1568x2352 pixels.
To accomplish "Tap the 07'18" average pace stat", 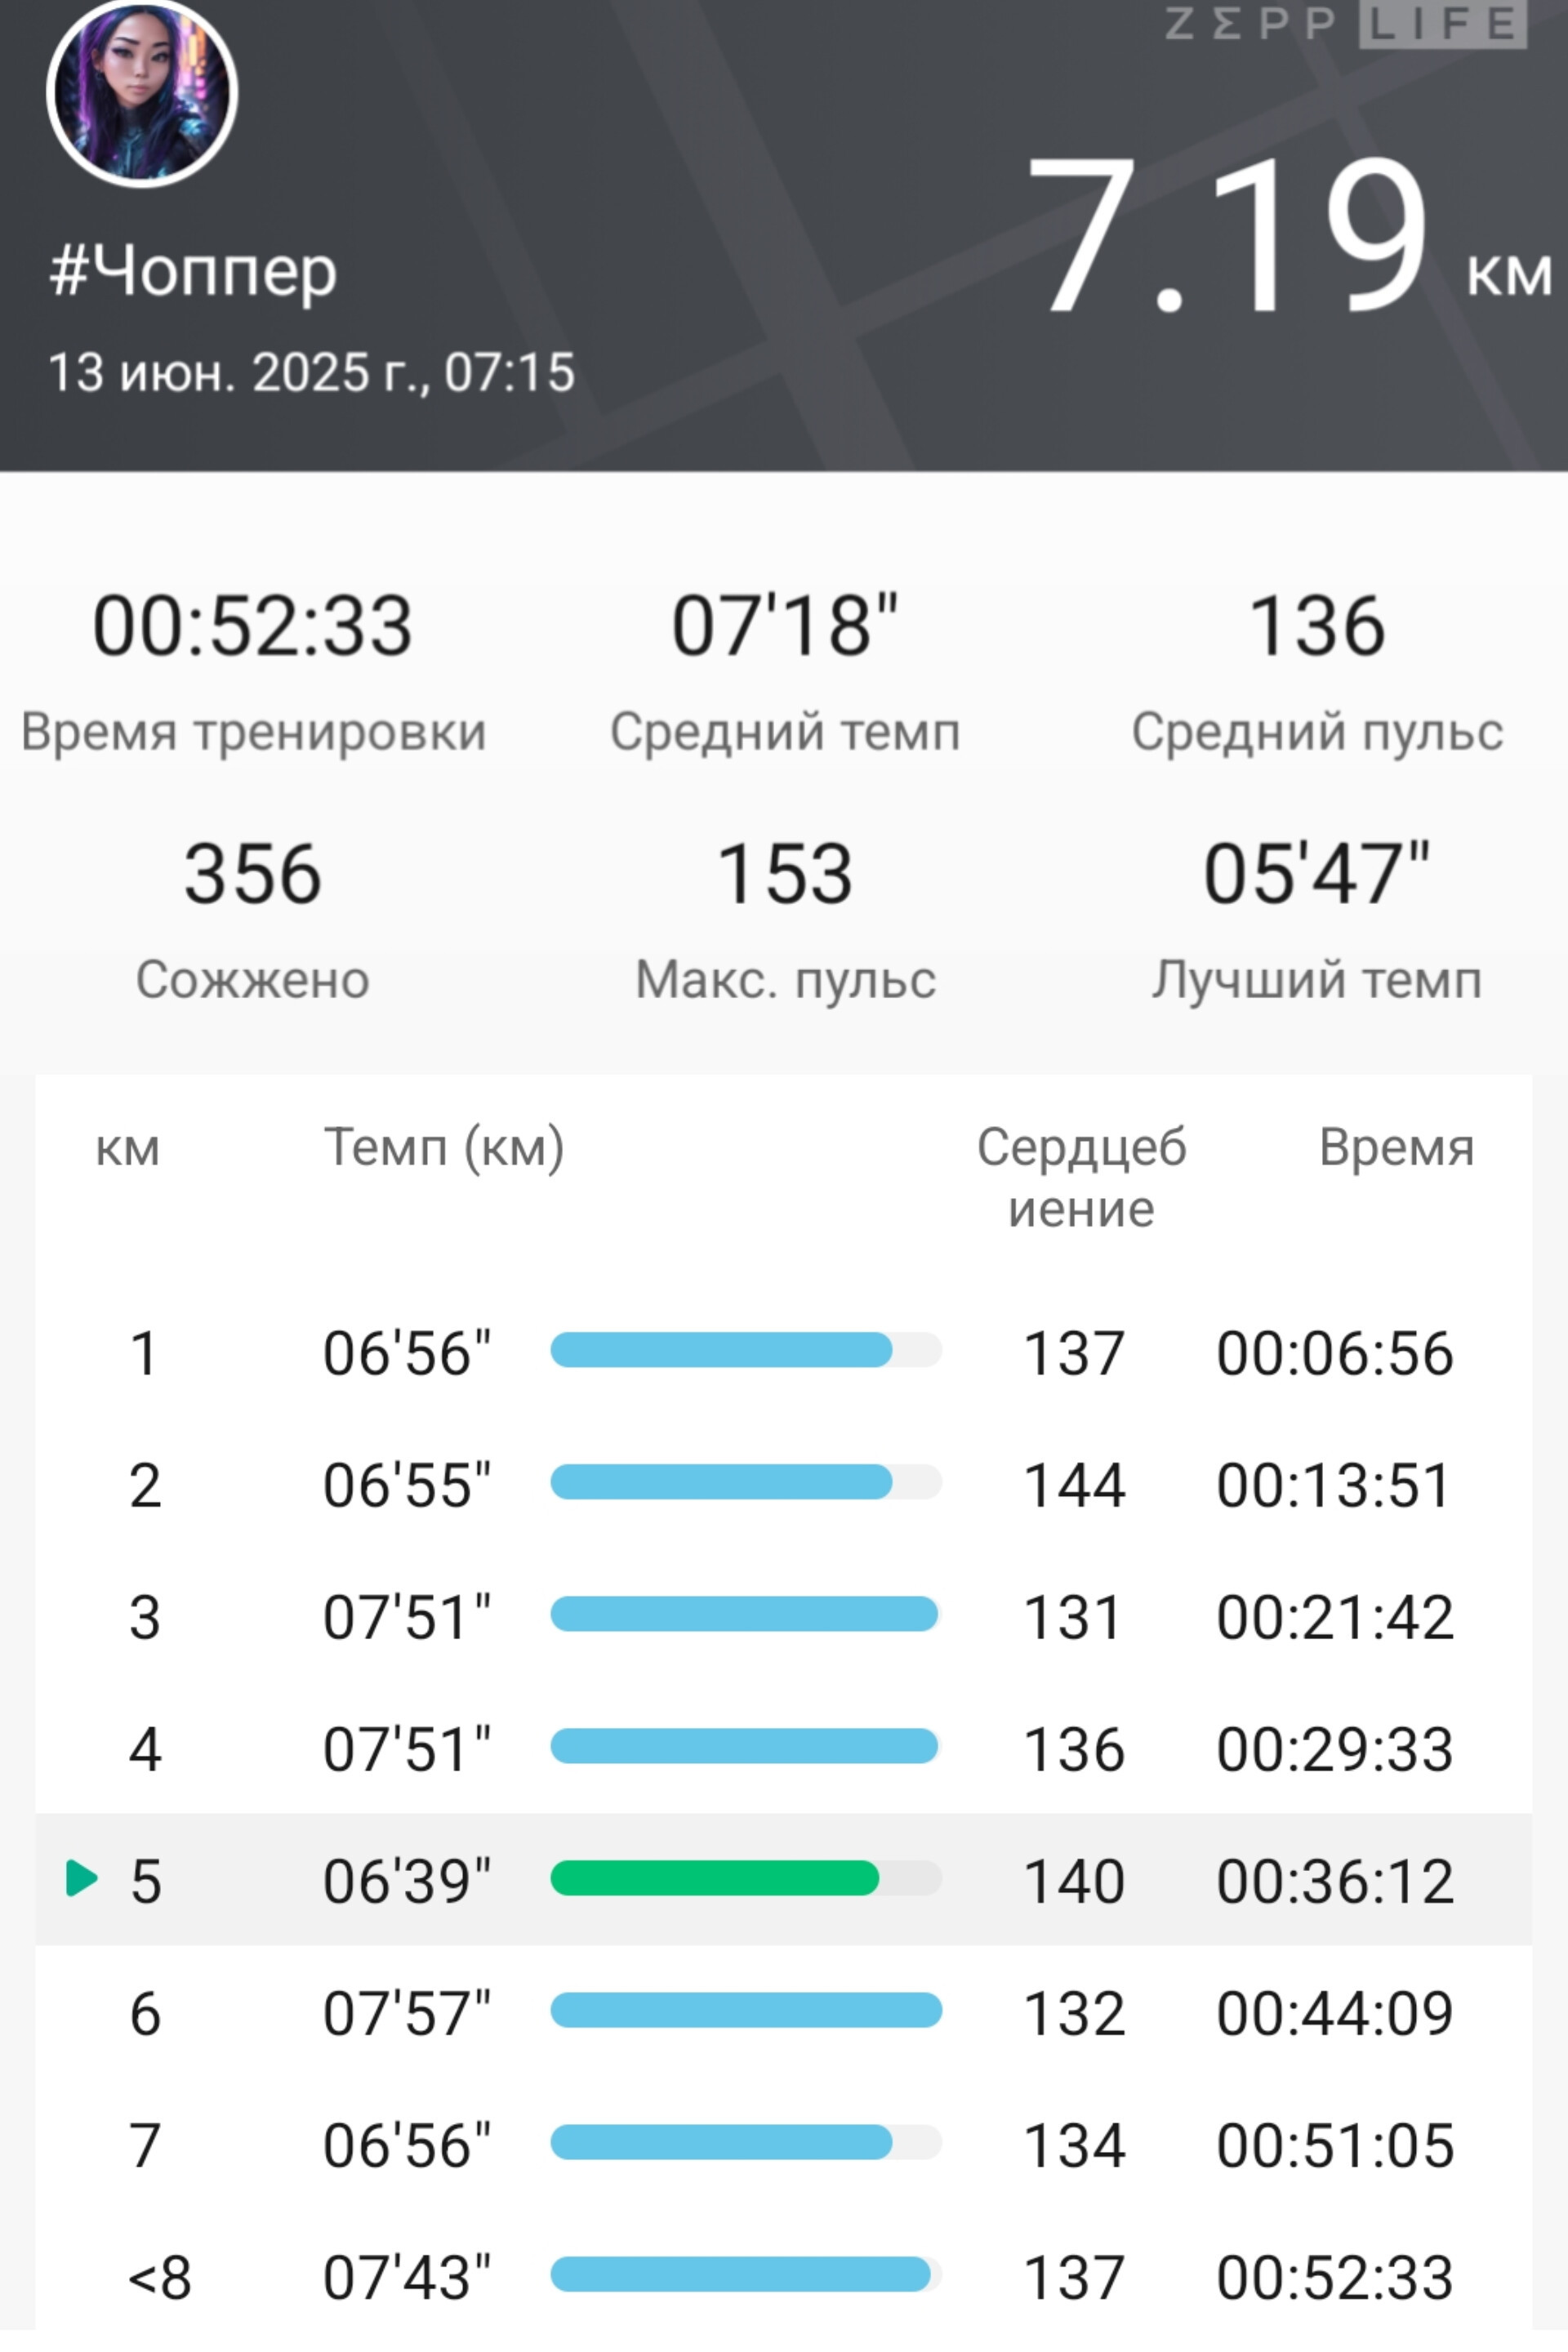I will click(785, 626).
